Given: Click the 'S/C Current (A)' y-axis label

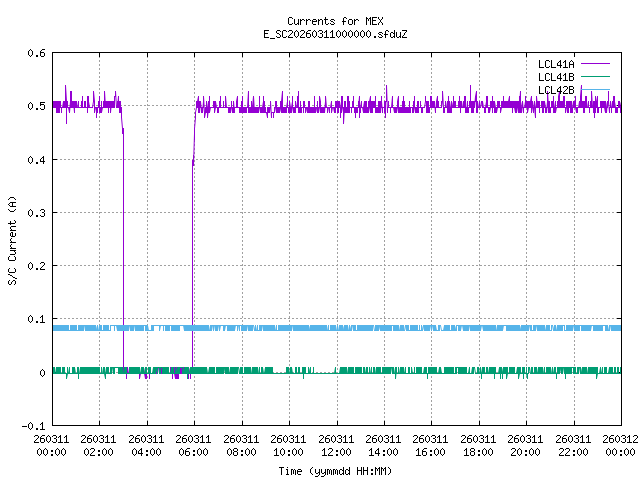Looking at the screenshot, I should tap(12, 239).
